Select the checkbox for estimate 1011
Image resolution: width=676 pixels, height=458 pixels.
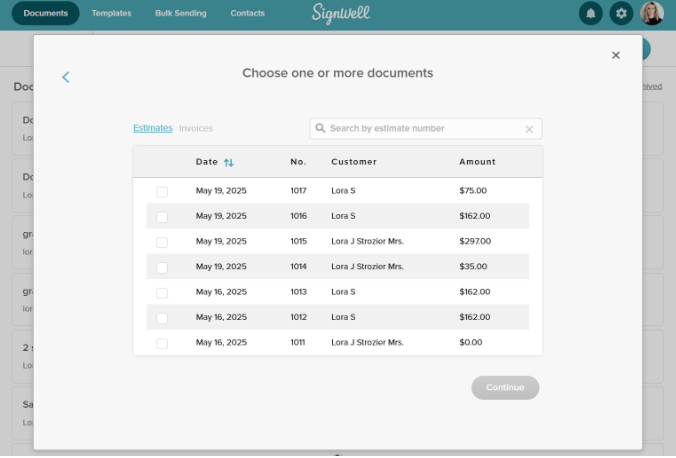162,343
